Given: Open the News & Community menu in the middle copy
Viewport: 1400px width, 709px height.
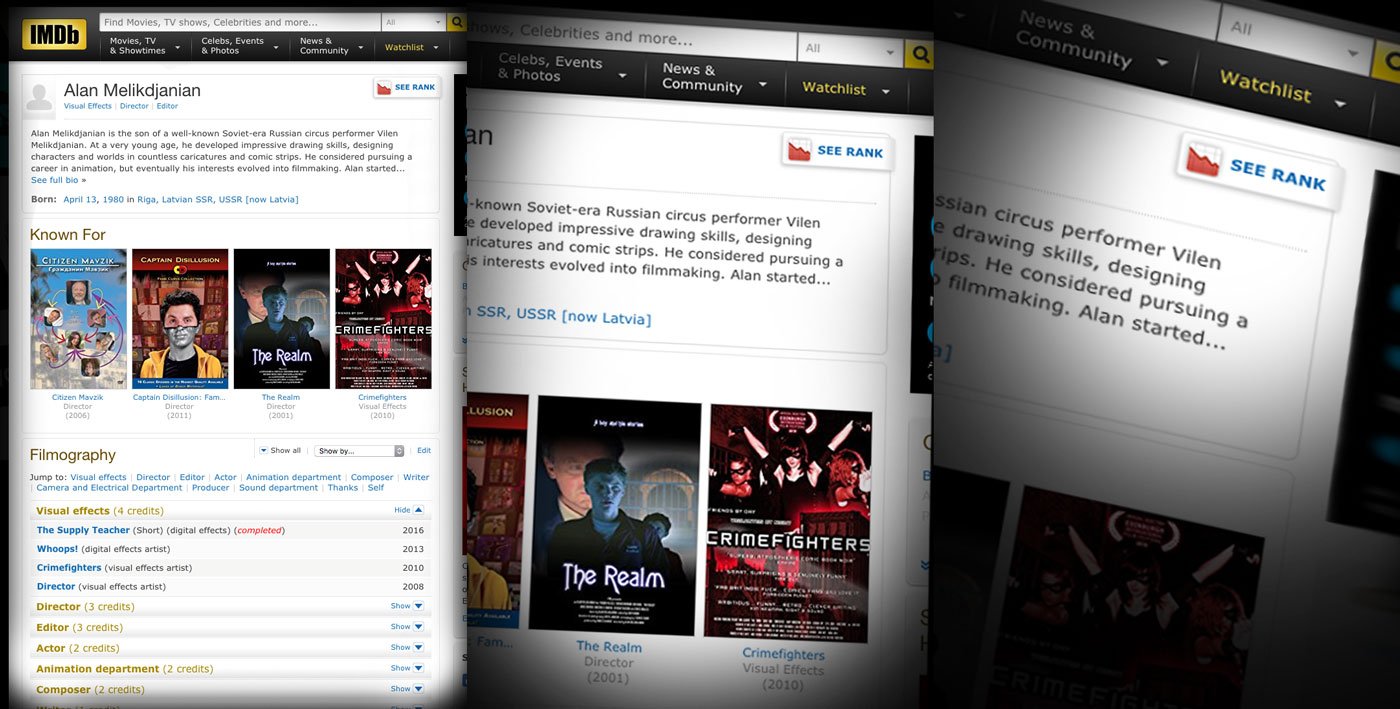Looking at the screenshot, I should pos(713,77).
